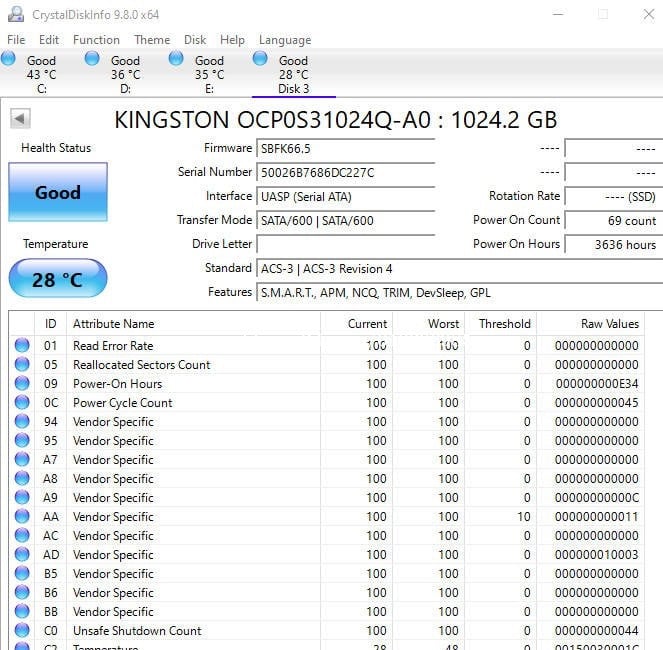Click the previous disk arrow button
The height and width of the screenshot is (650, 663).
coord(20,118)
